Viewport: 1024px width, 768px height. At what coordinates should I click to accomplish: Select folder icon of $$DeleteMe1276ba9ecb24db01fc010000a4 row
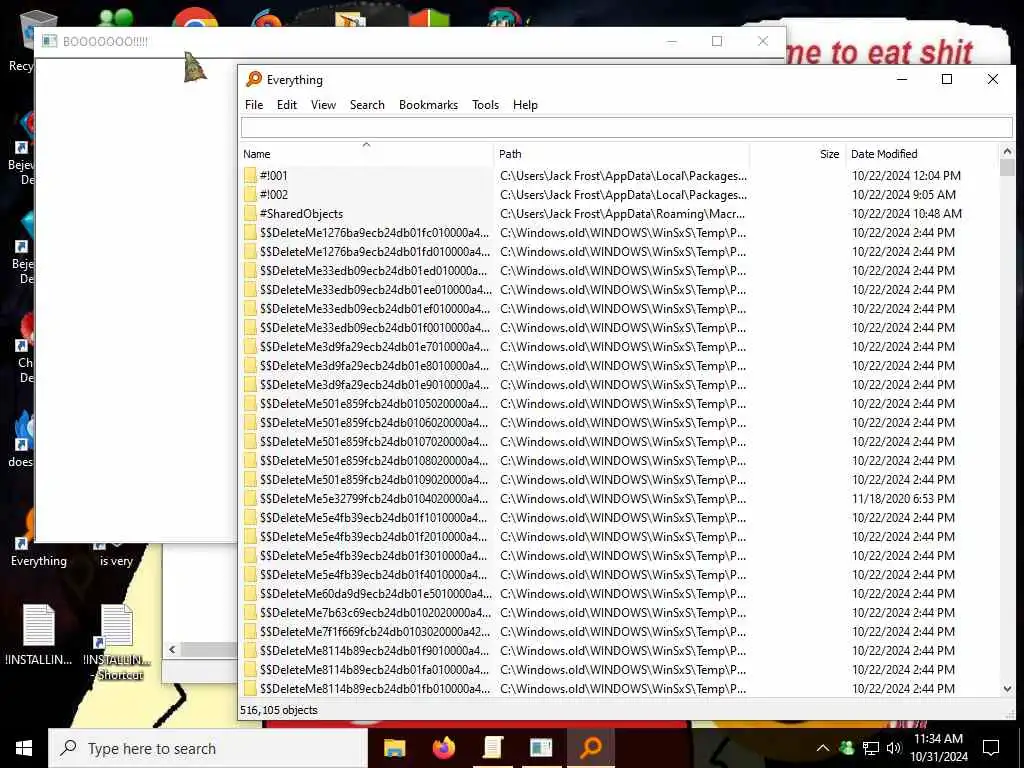250,232
